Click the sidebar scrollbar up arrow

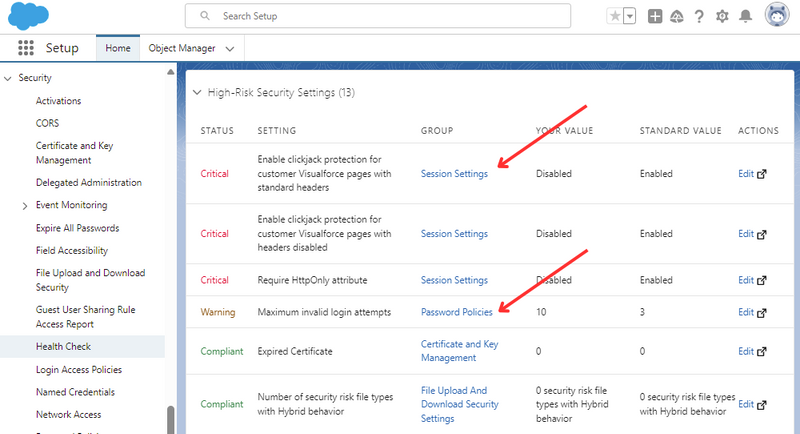pos(170,72)
